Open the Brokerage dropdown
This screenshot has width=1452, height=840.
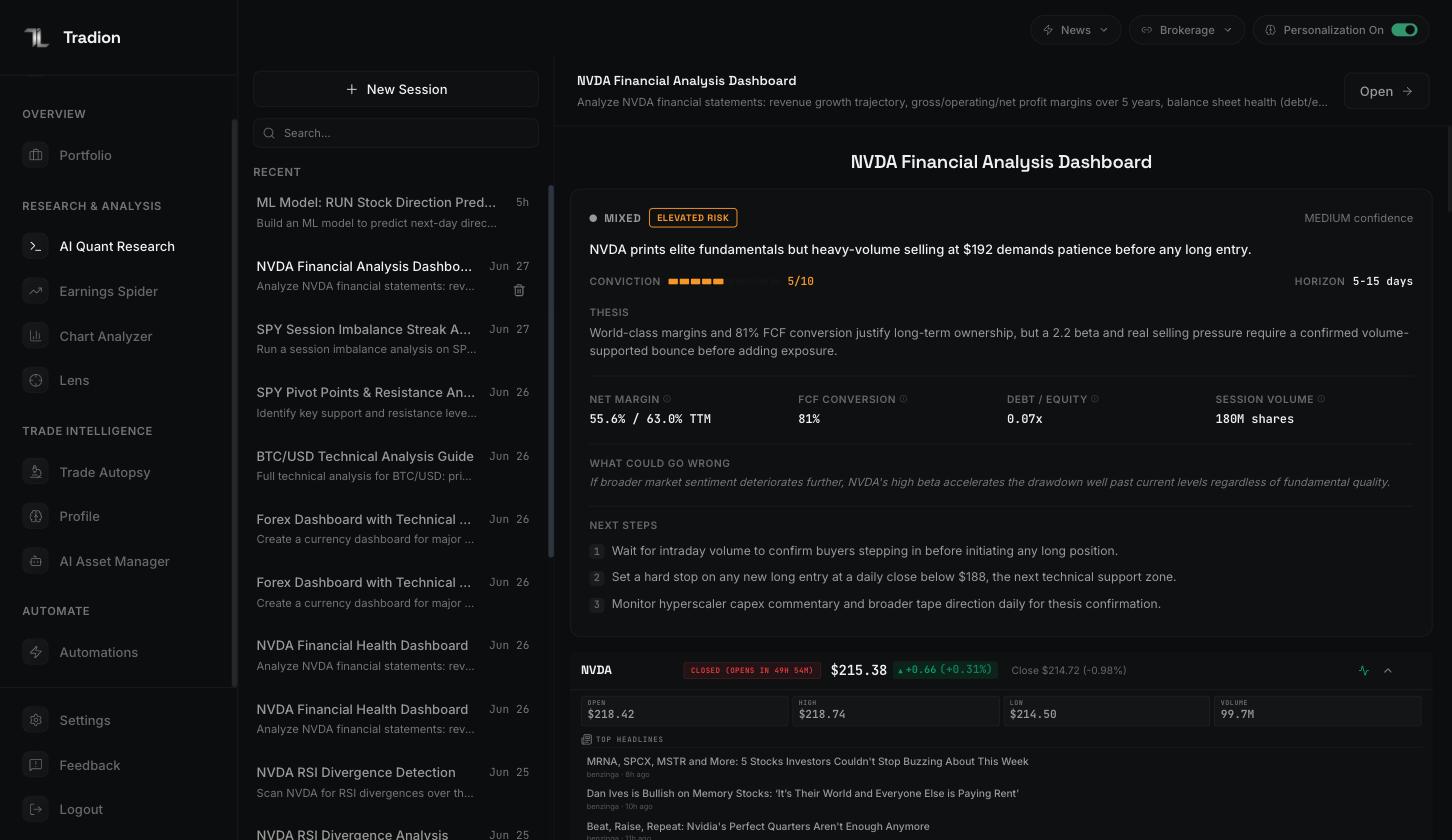(1187, 30)
